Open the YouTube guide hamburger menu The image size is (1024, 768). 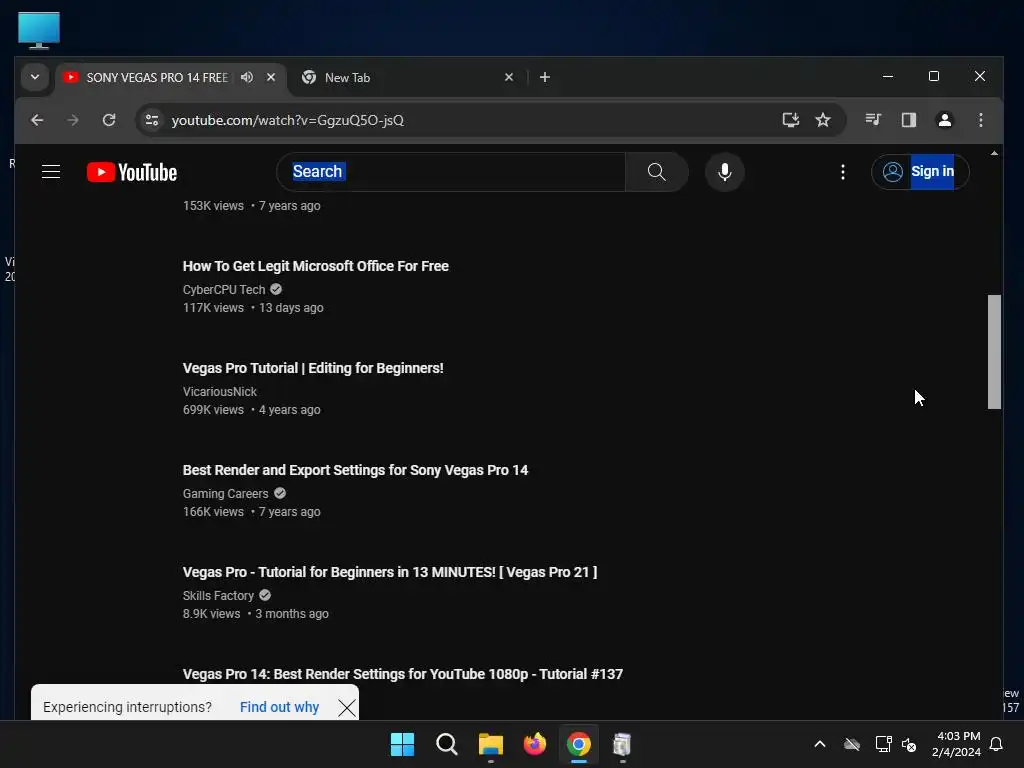click(x=51, y=172)
